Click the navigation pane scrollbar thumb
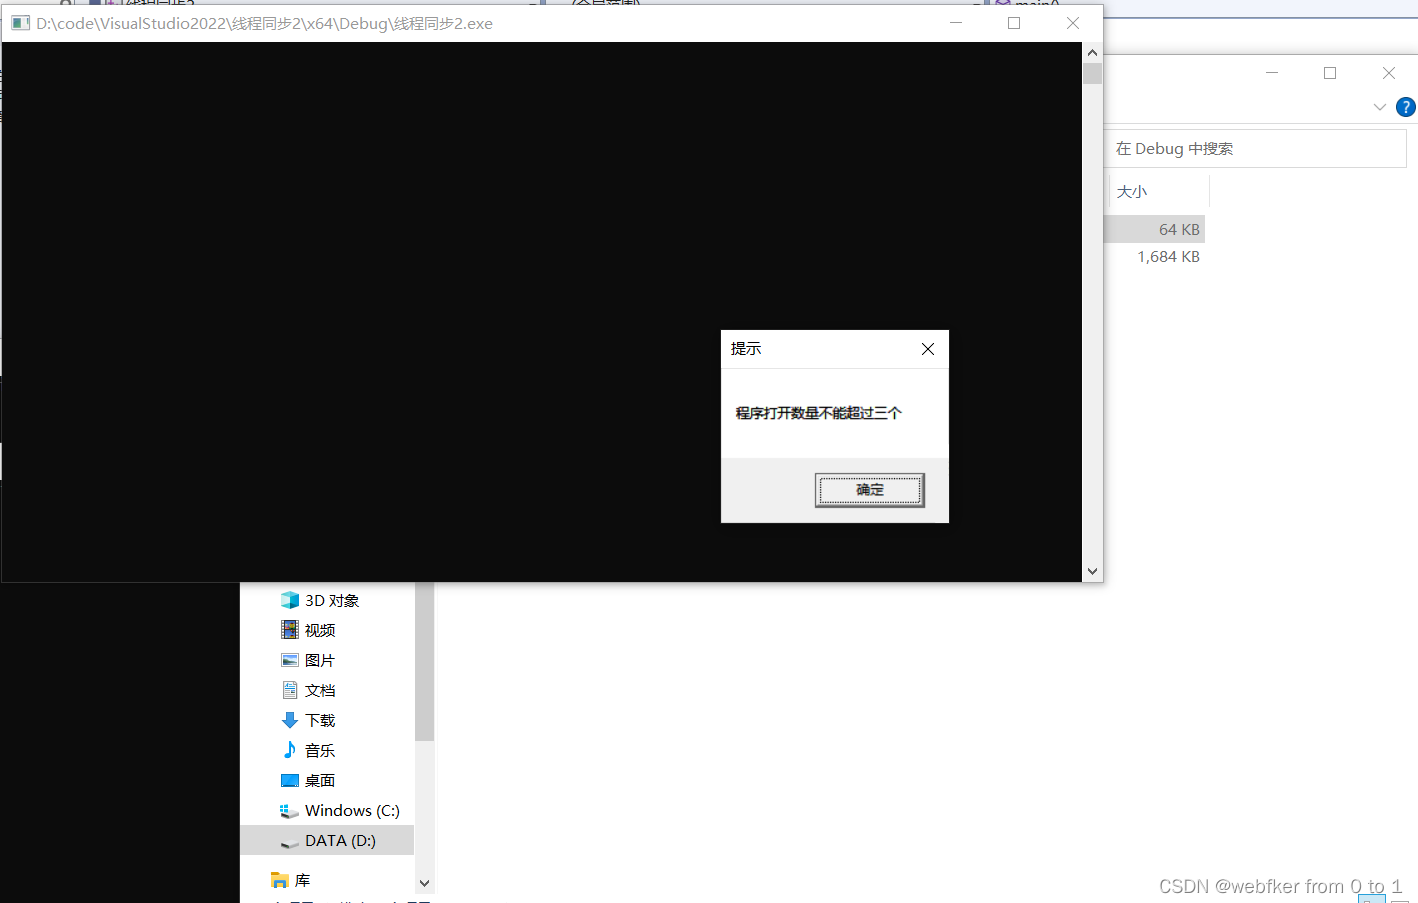 (425, 662)
